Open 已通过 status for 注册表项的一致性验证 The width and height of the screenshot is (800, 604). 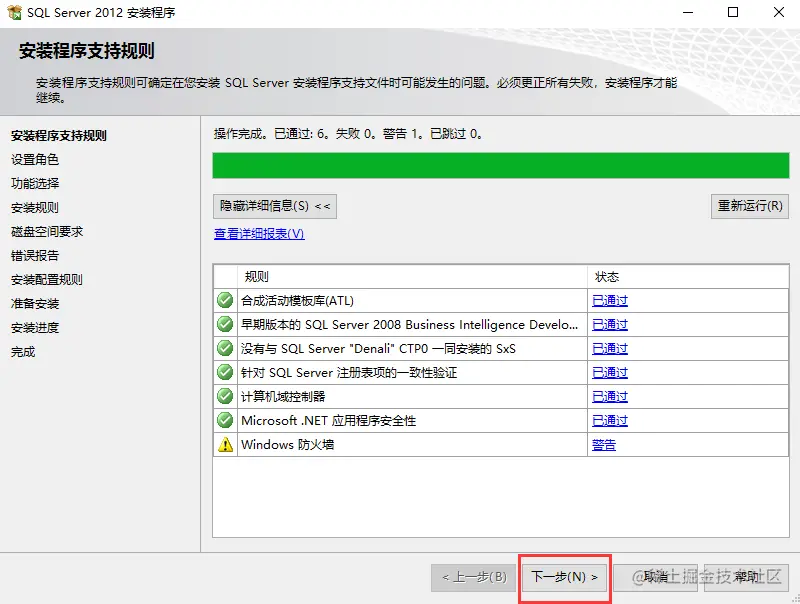click(x=610, y=372)
